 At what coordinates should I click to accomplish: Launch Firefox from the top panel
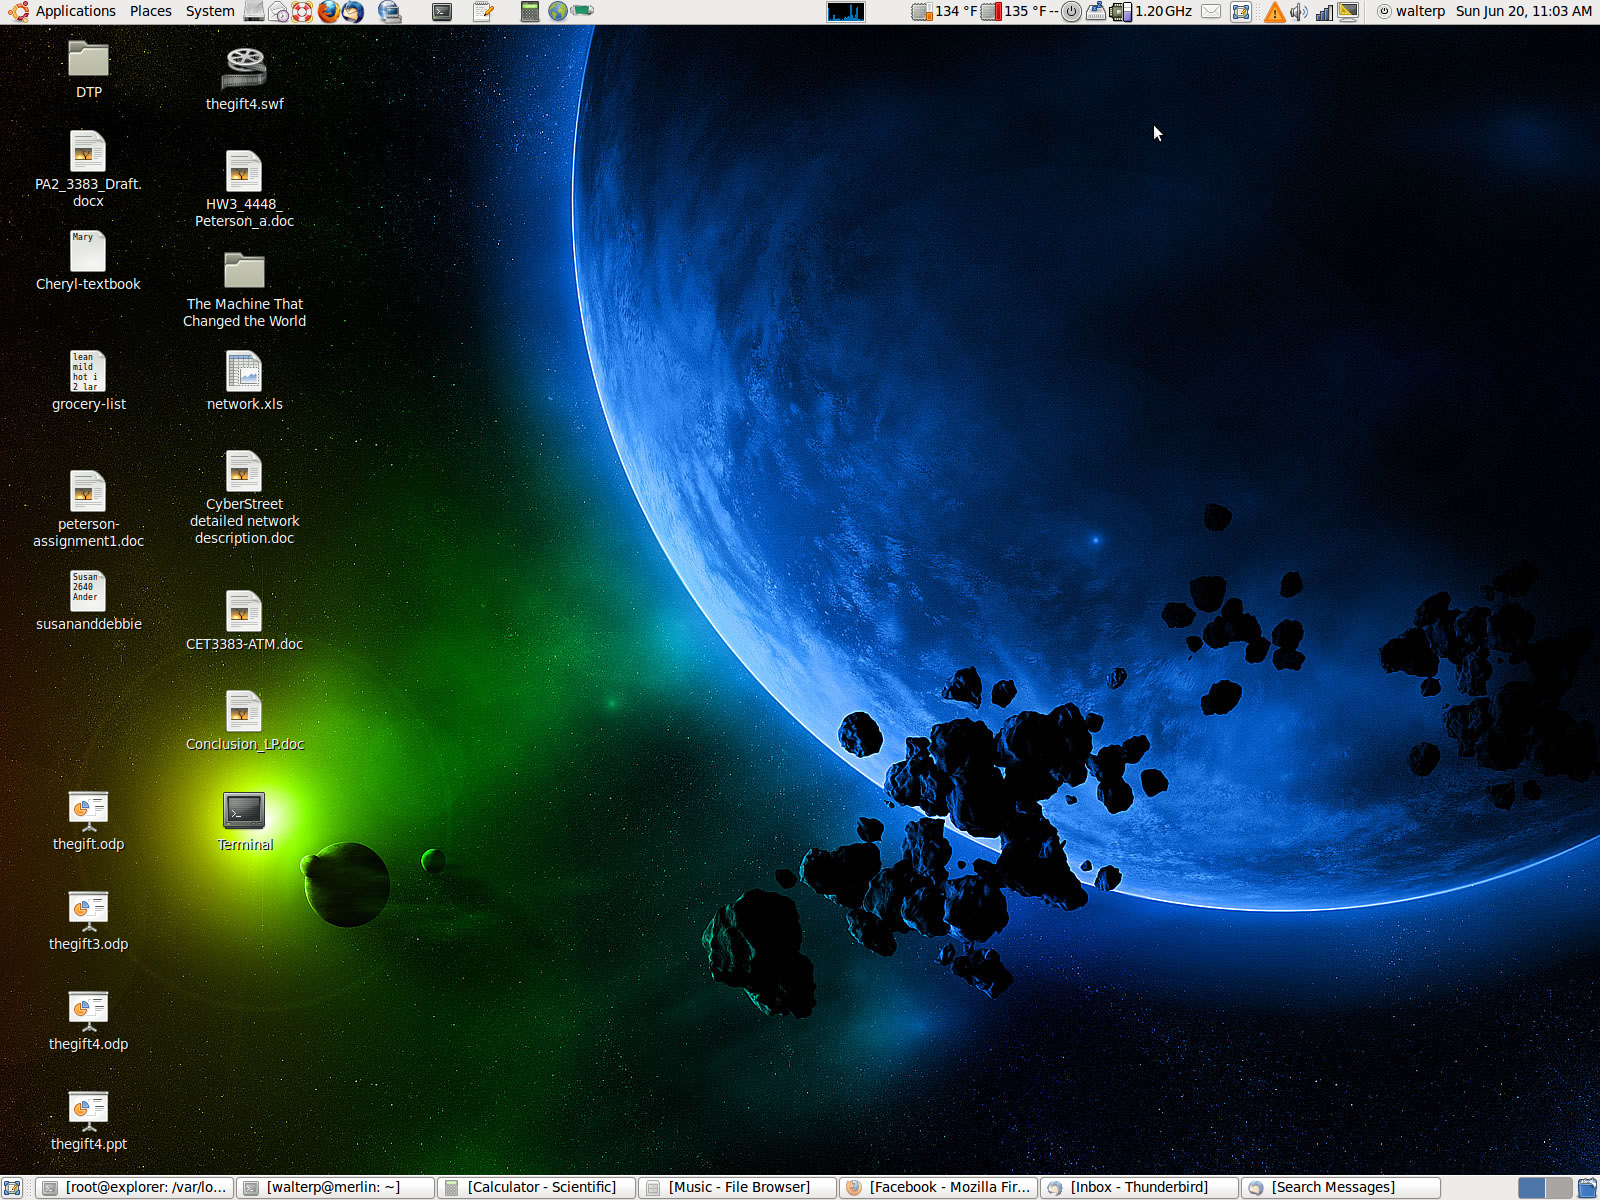tap(328, 12)
